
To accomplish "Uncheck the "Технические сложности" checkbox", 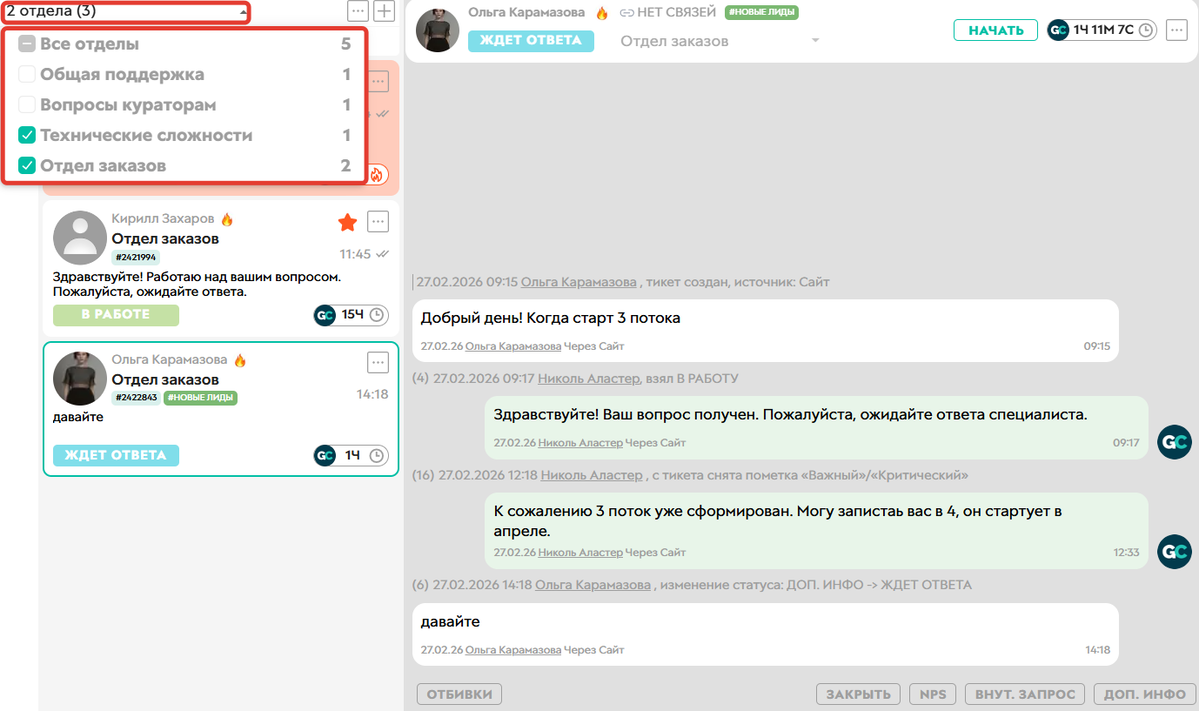I will click(x=27, y=135).
